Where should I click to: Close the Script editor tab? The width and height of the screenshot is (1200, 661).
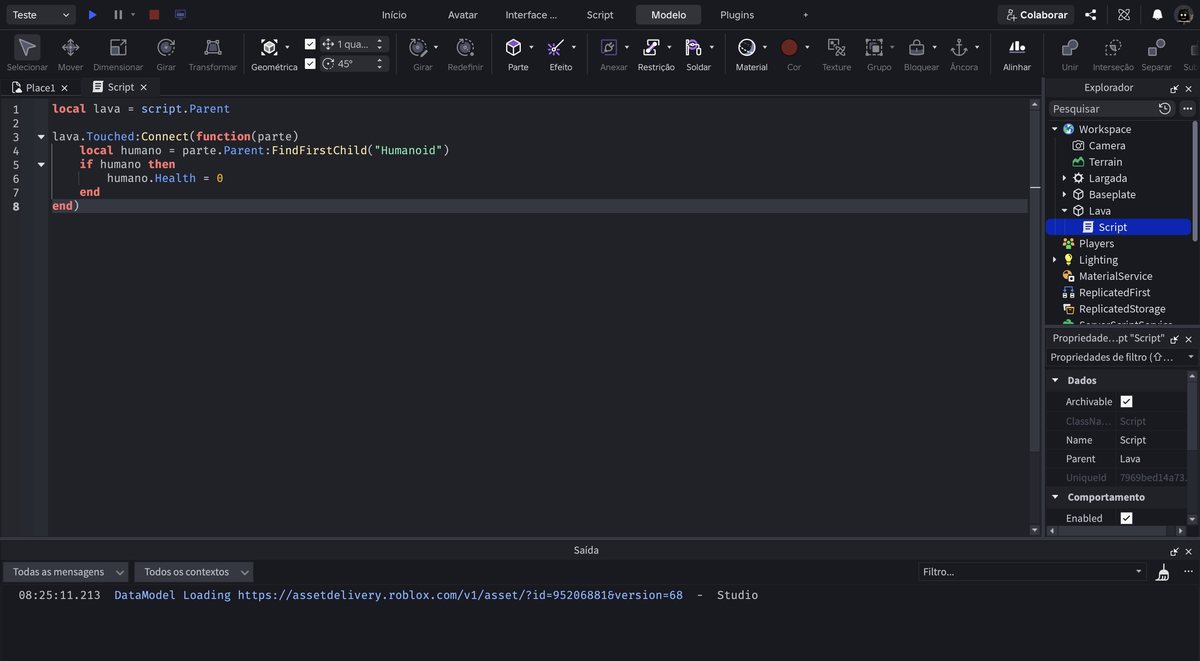click(144, 87)
